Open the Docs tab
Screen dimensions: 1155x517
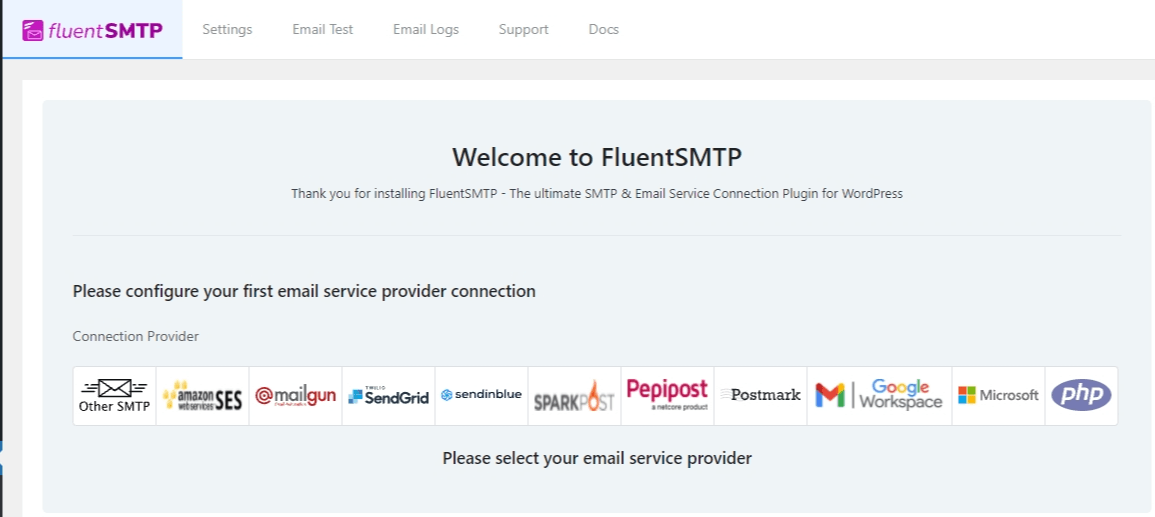603,29
